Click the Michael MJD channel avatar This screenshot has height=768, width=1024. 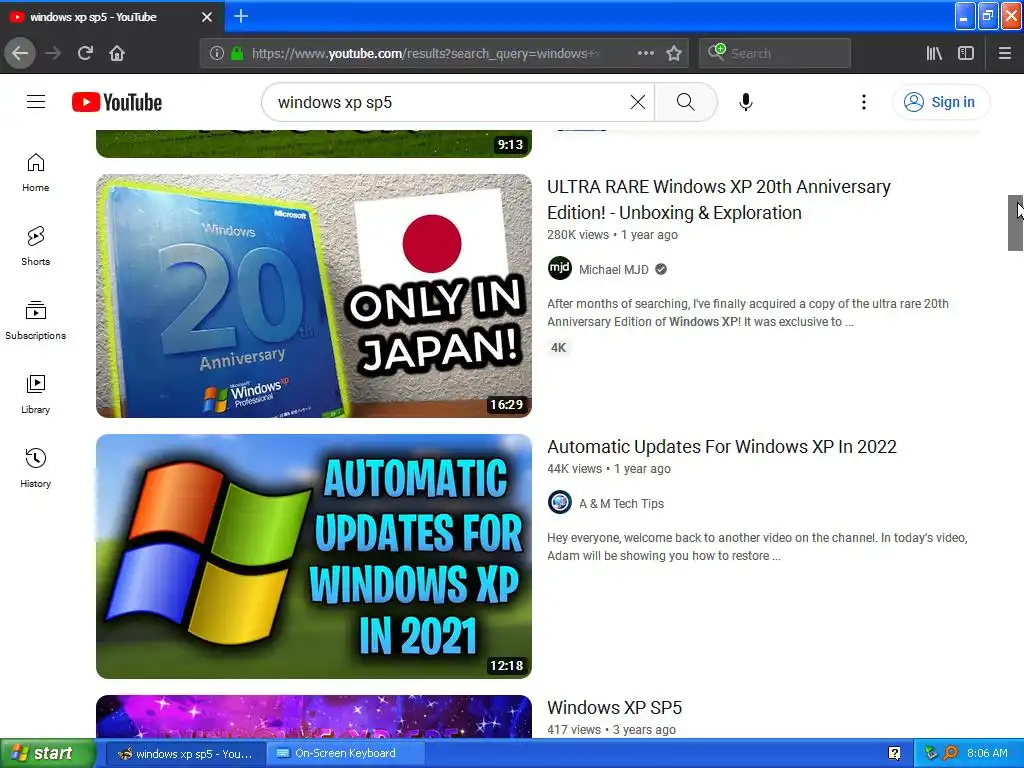click(560, 268)
